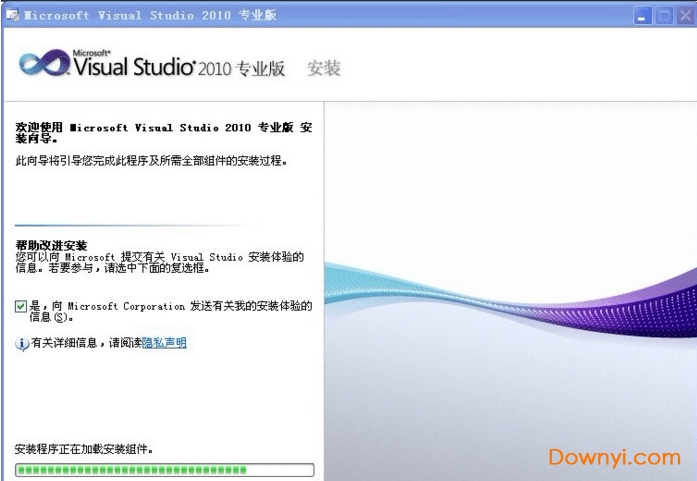Click the "帮助改进安装" section heading

51,245
